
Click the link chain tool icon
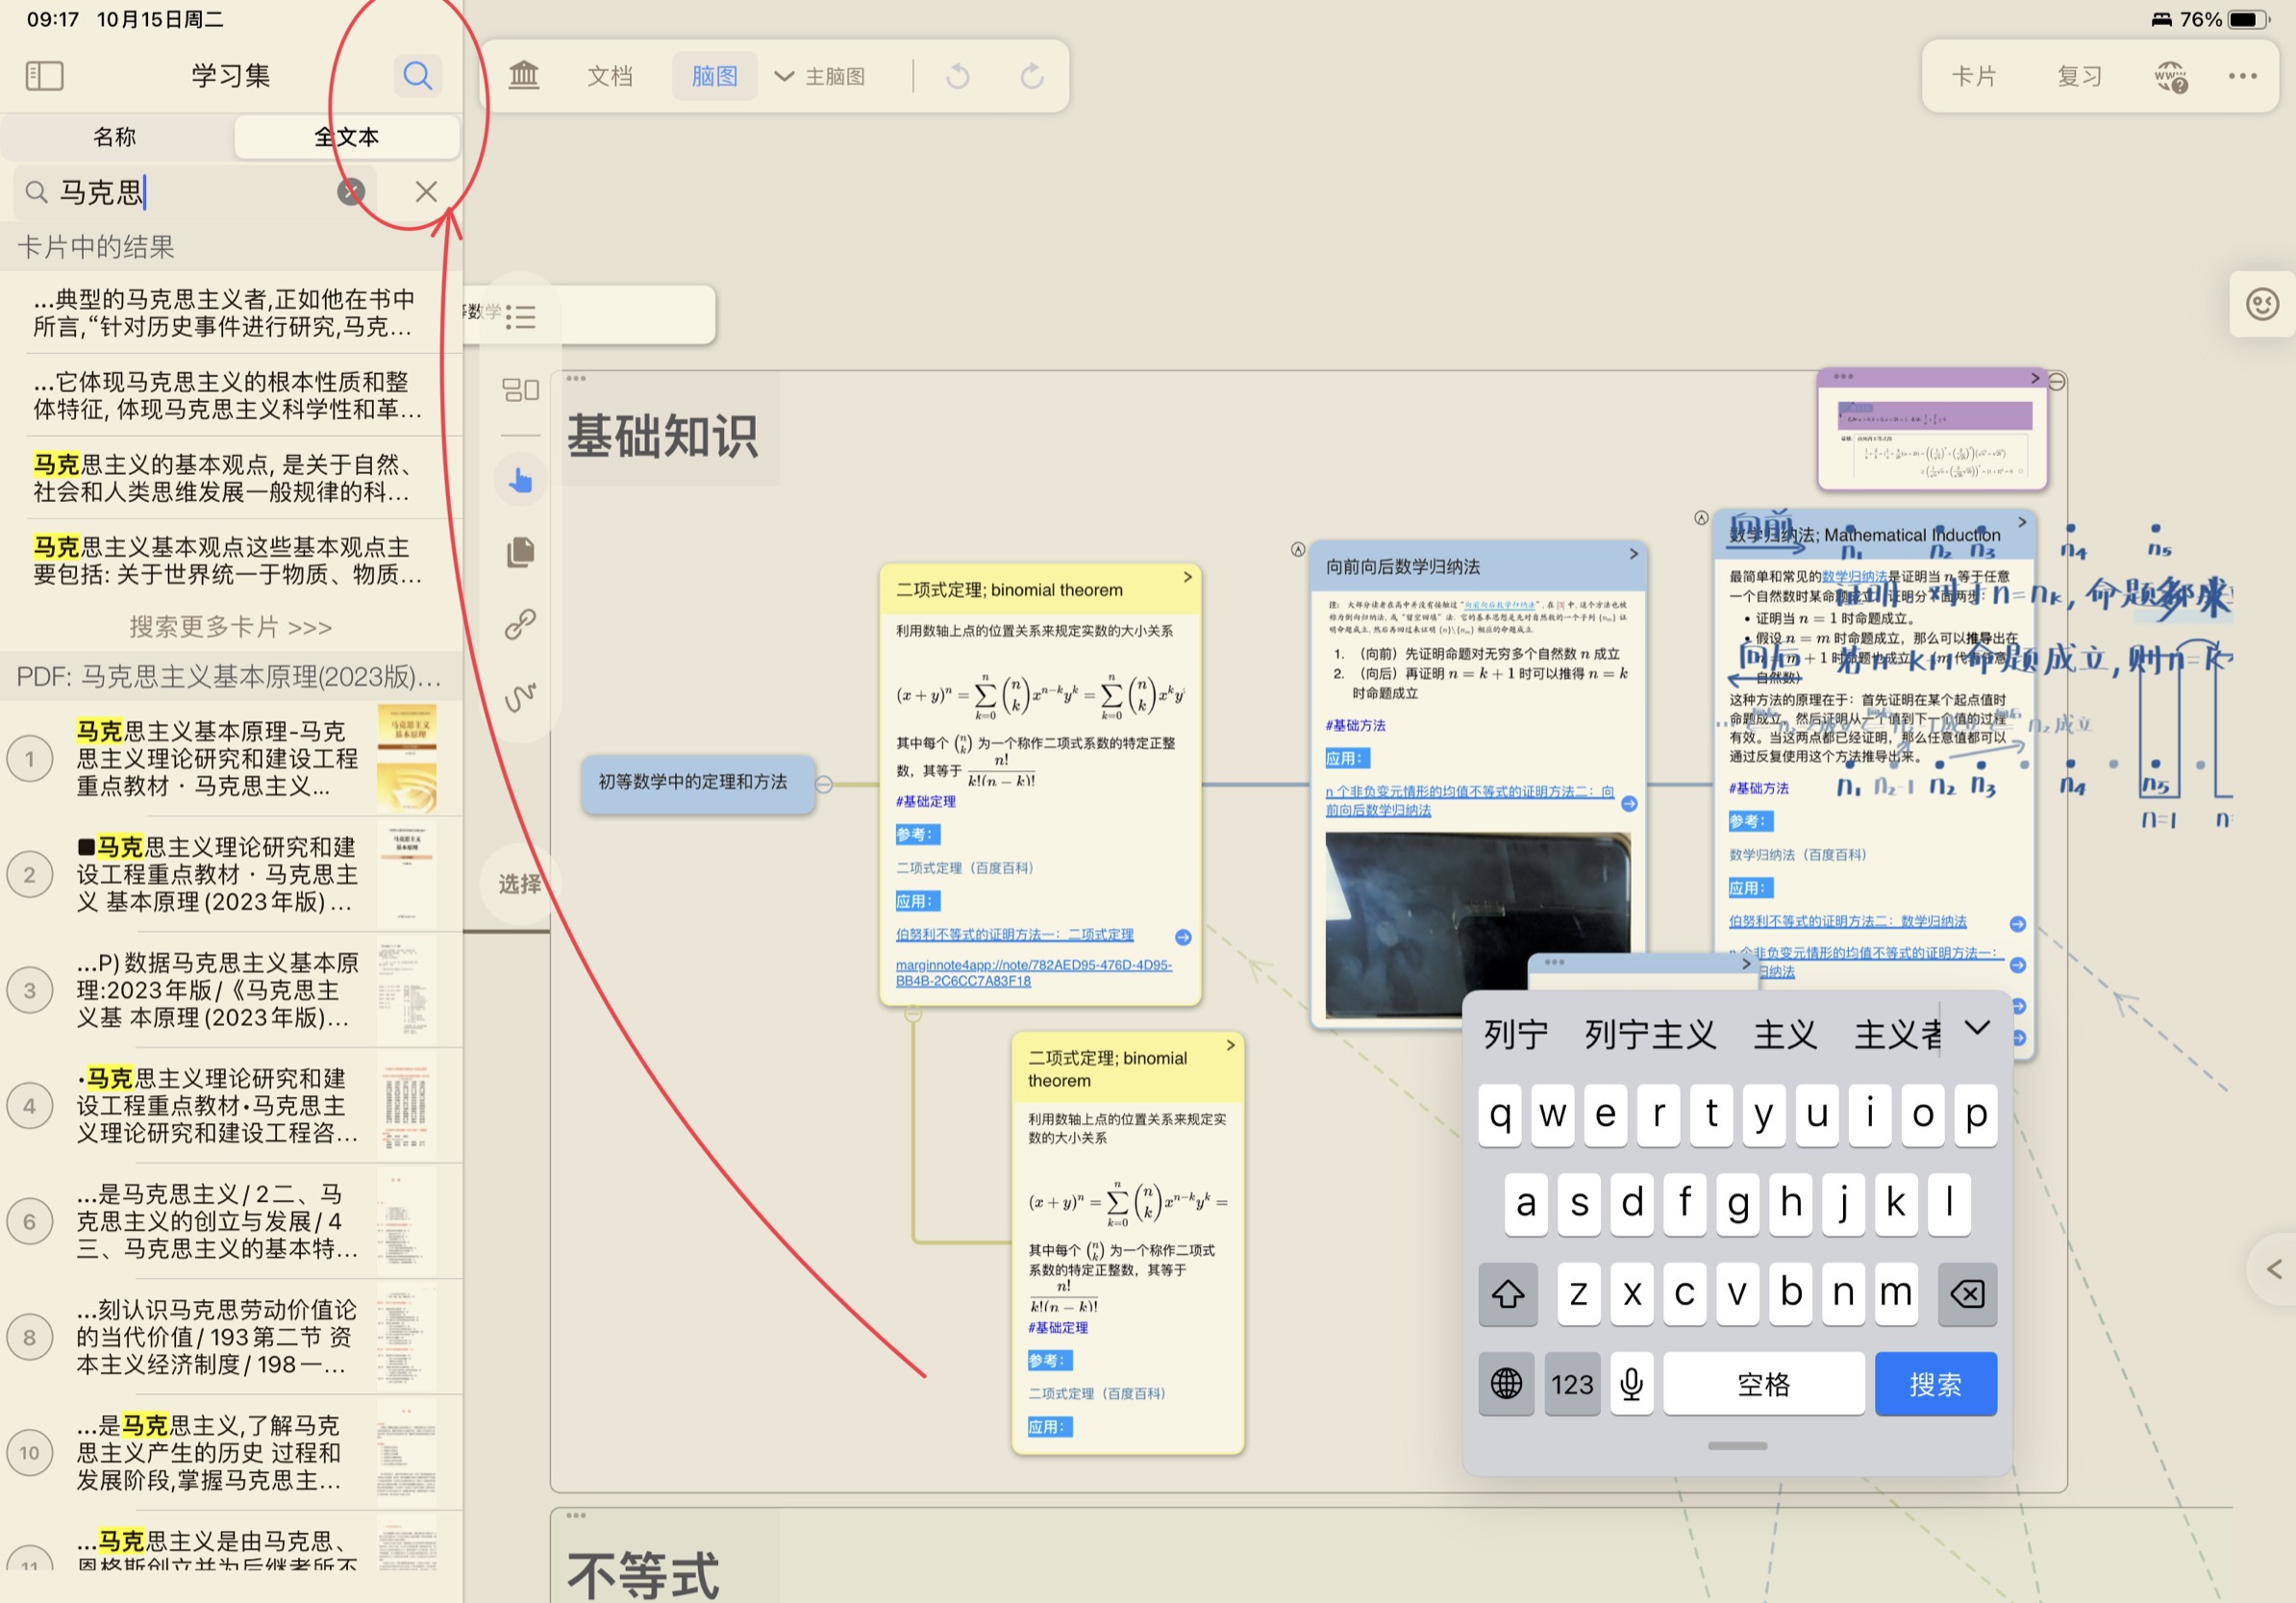520,624
